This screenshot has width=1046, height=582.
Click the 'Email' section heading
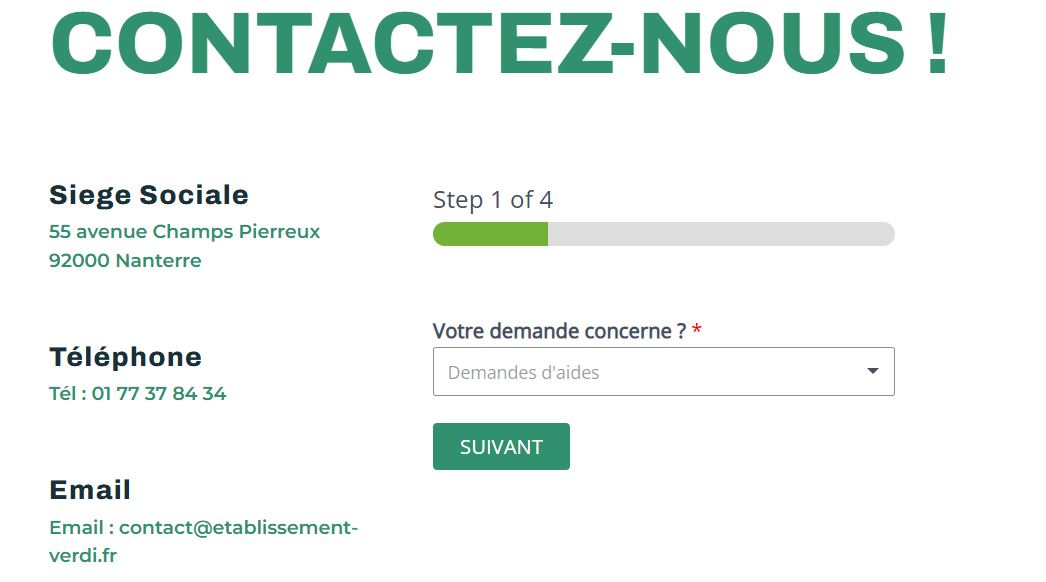pyautogui.click(x=90, y=490)
